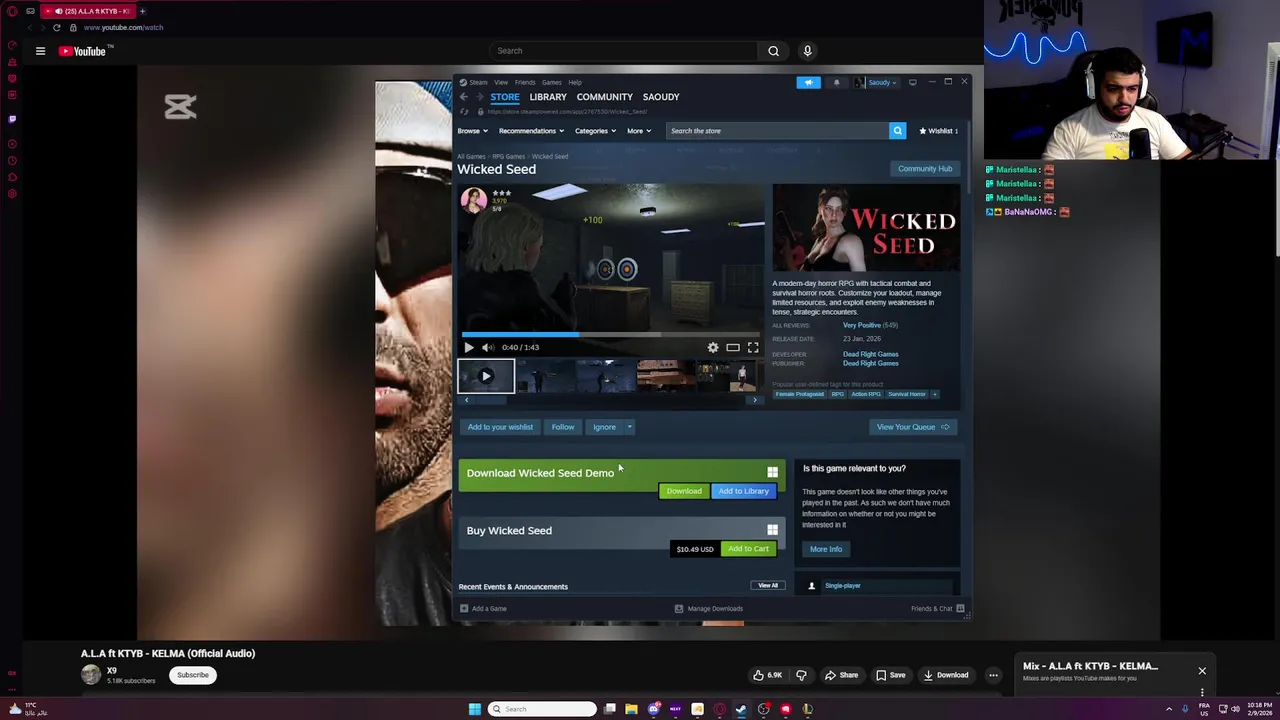The image size is (1280, 720).
Task: Open Steam from the taskbar
Action: click(741, 709)
